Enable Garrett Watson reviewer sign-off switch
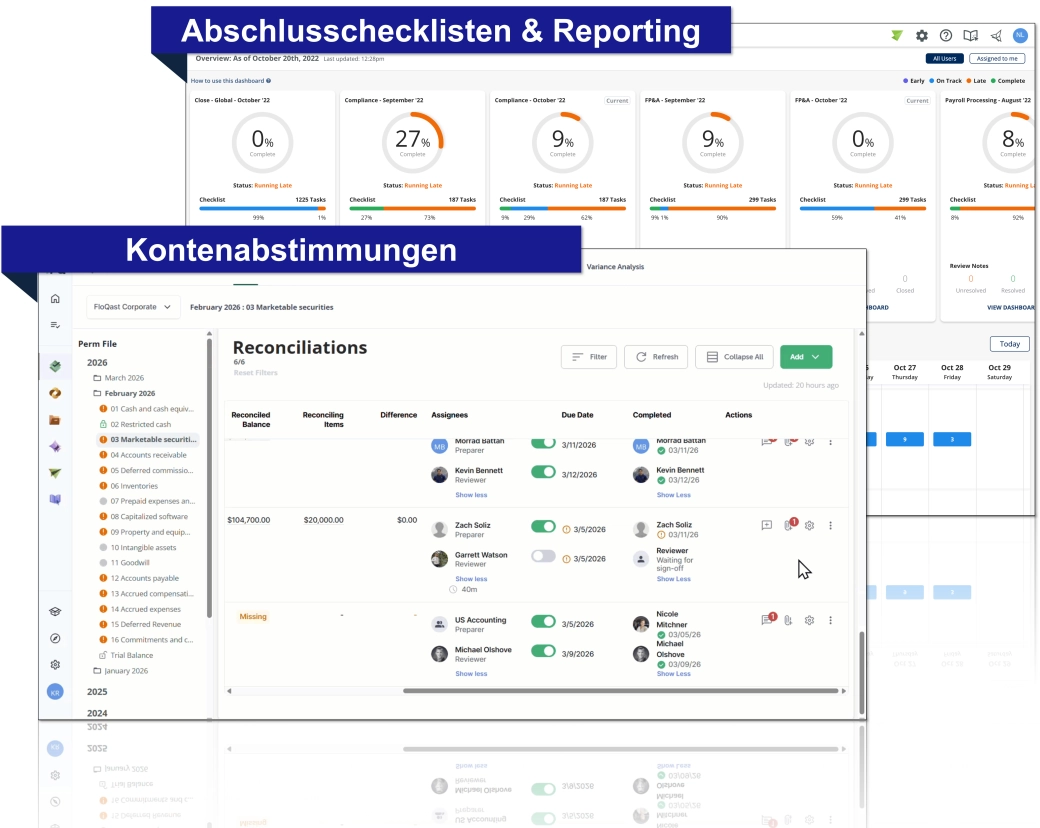Image resolution: width=1040 pixels, height=828 pixels. point(543,556)
